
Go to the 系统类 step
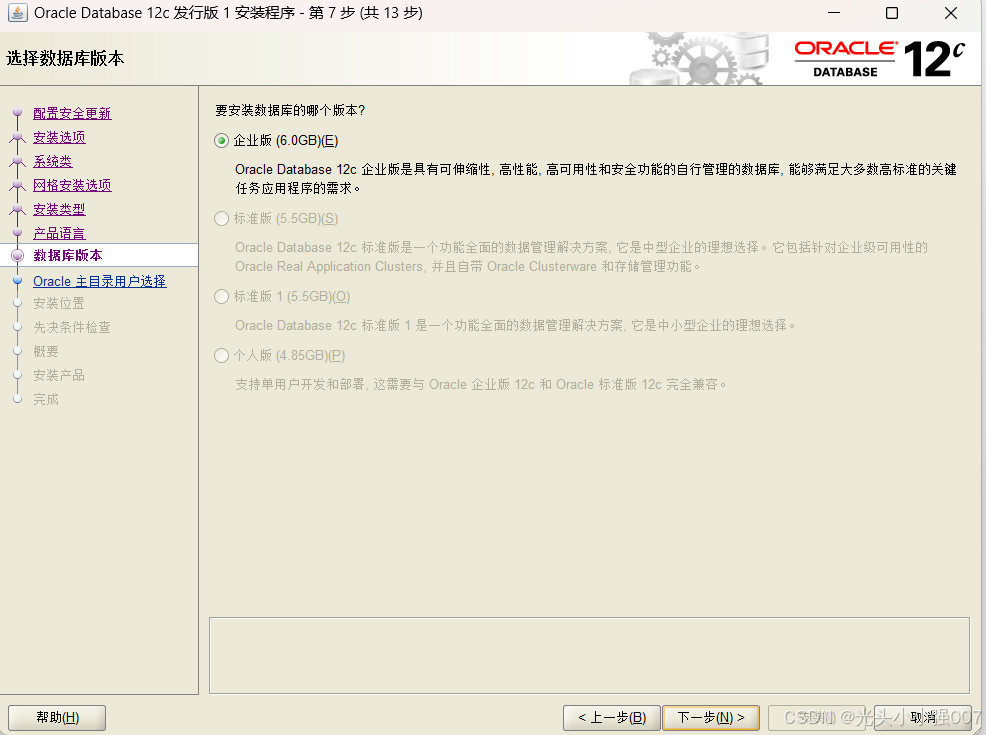point(52,161)
